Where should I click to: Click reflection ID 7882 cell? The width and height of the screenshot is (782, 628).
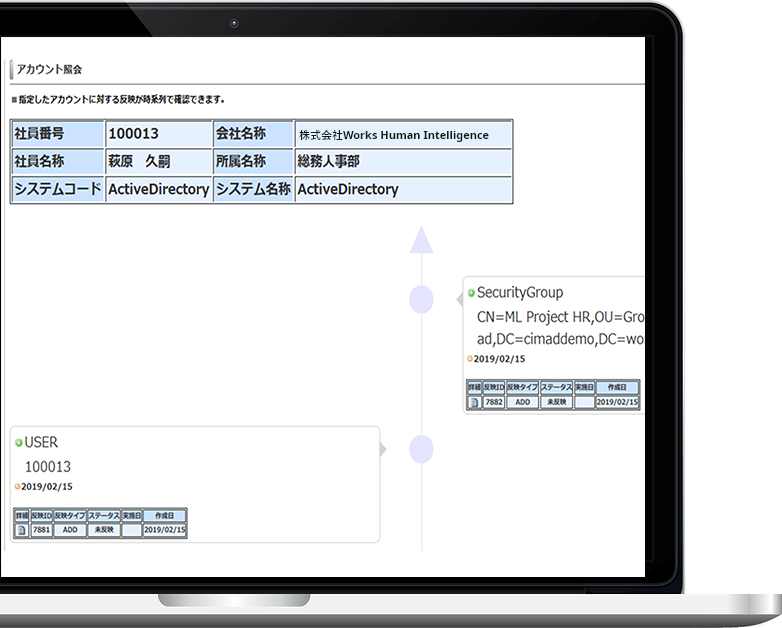[494, 402]
